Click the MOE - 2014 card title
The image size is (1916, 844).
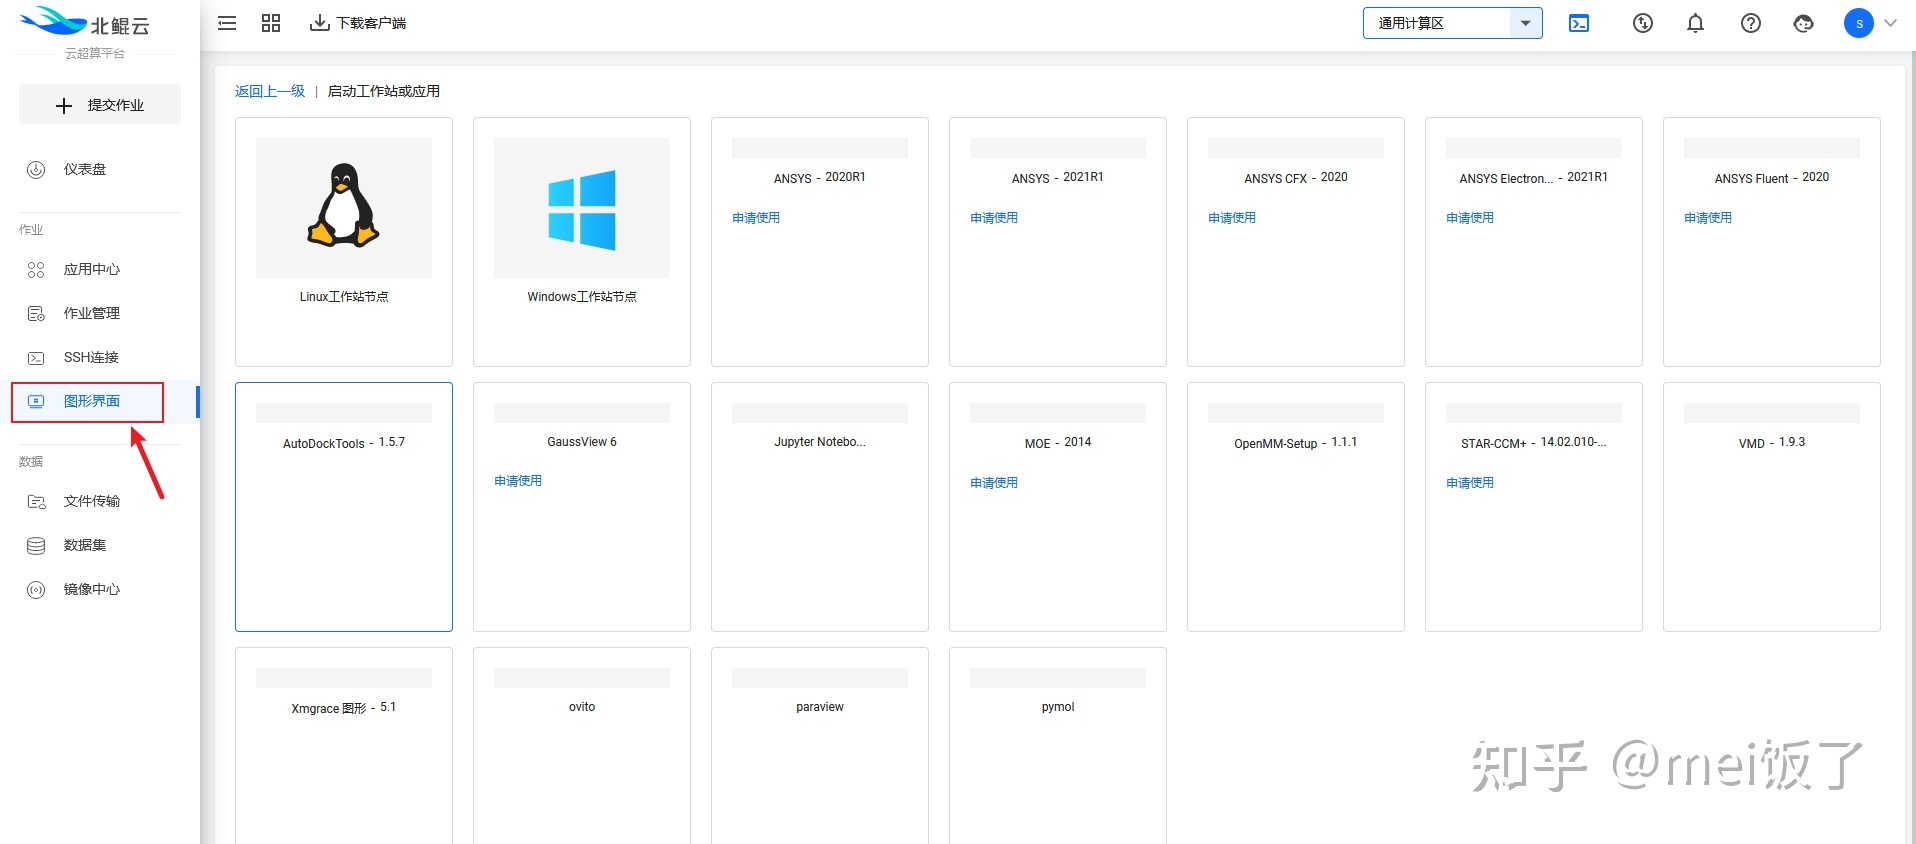(x=1058, y=443)
